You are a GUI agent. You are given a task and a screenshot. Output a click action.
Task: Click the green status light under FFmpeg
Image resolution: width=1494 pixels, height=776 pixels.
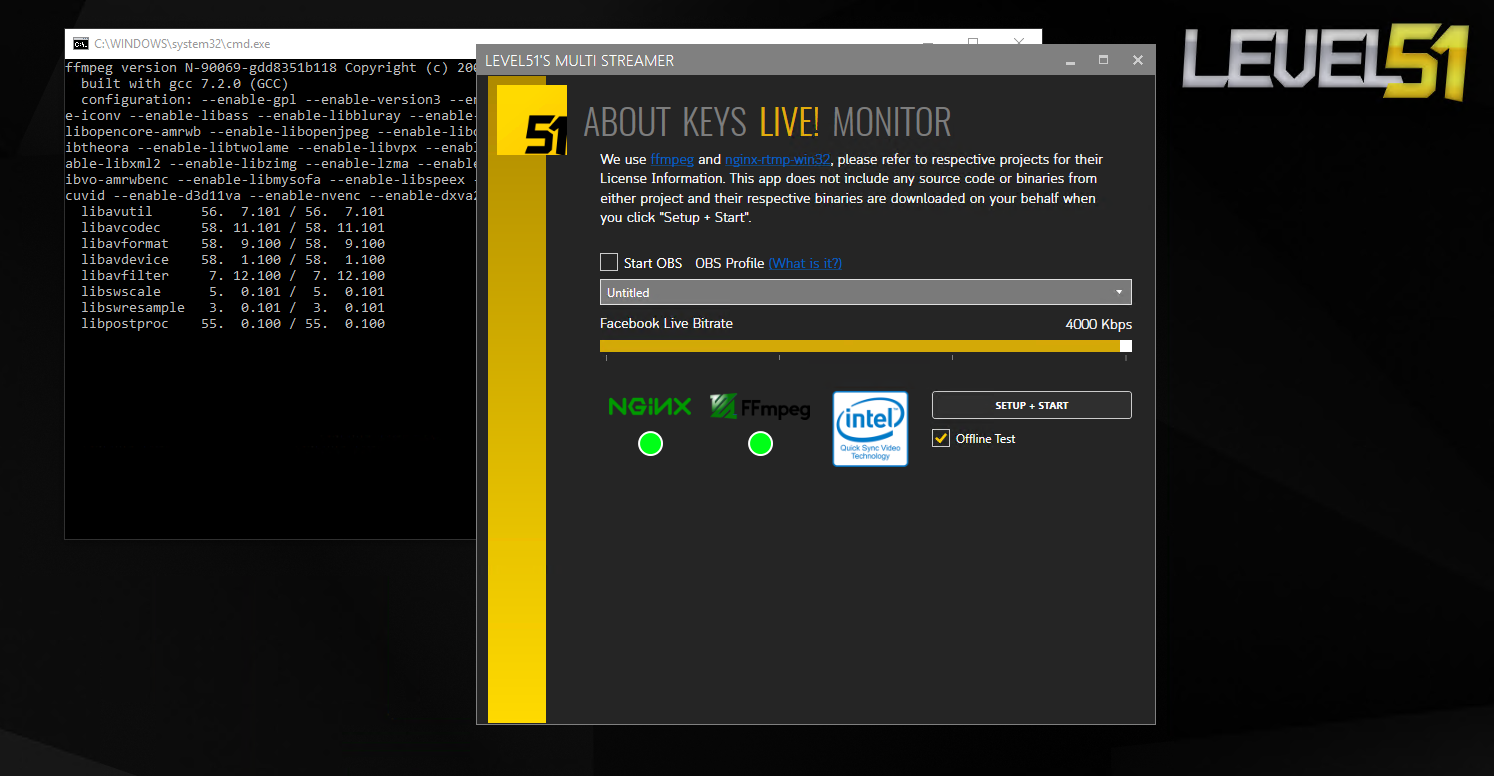[760, 443]
